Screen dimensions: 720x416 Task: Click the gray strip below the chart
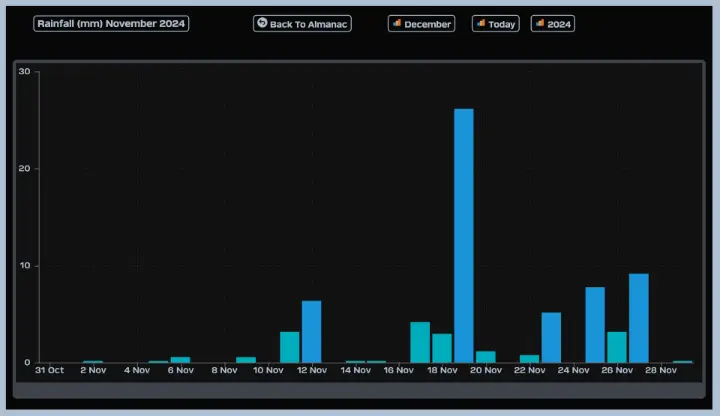pyautogui.click(x=359, y=389)
